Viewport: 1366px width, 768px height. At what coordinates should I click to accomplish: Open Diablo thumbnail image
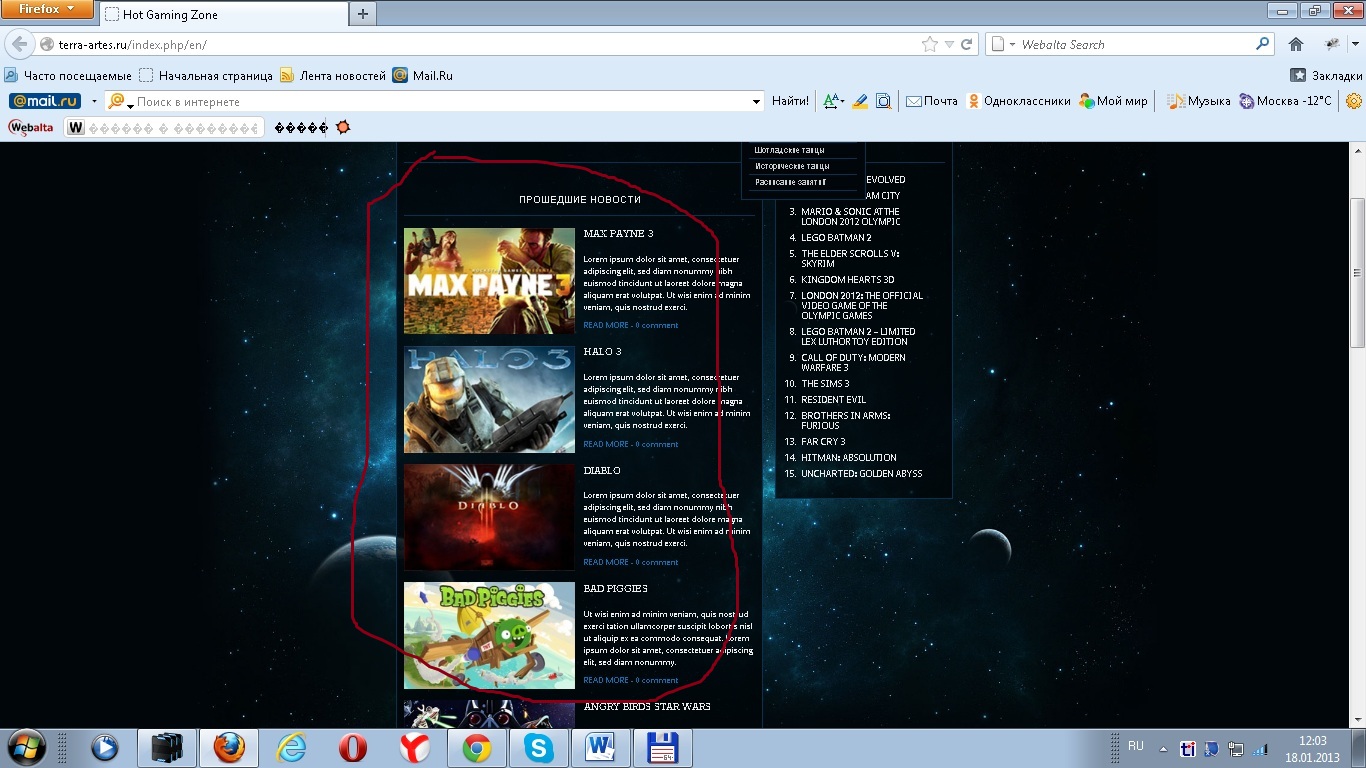pyautogui.click(x=489, y=517)
